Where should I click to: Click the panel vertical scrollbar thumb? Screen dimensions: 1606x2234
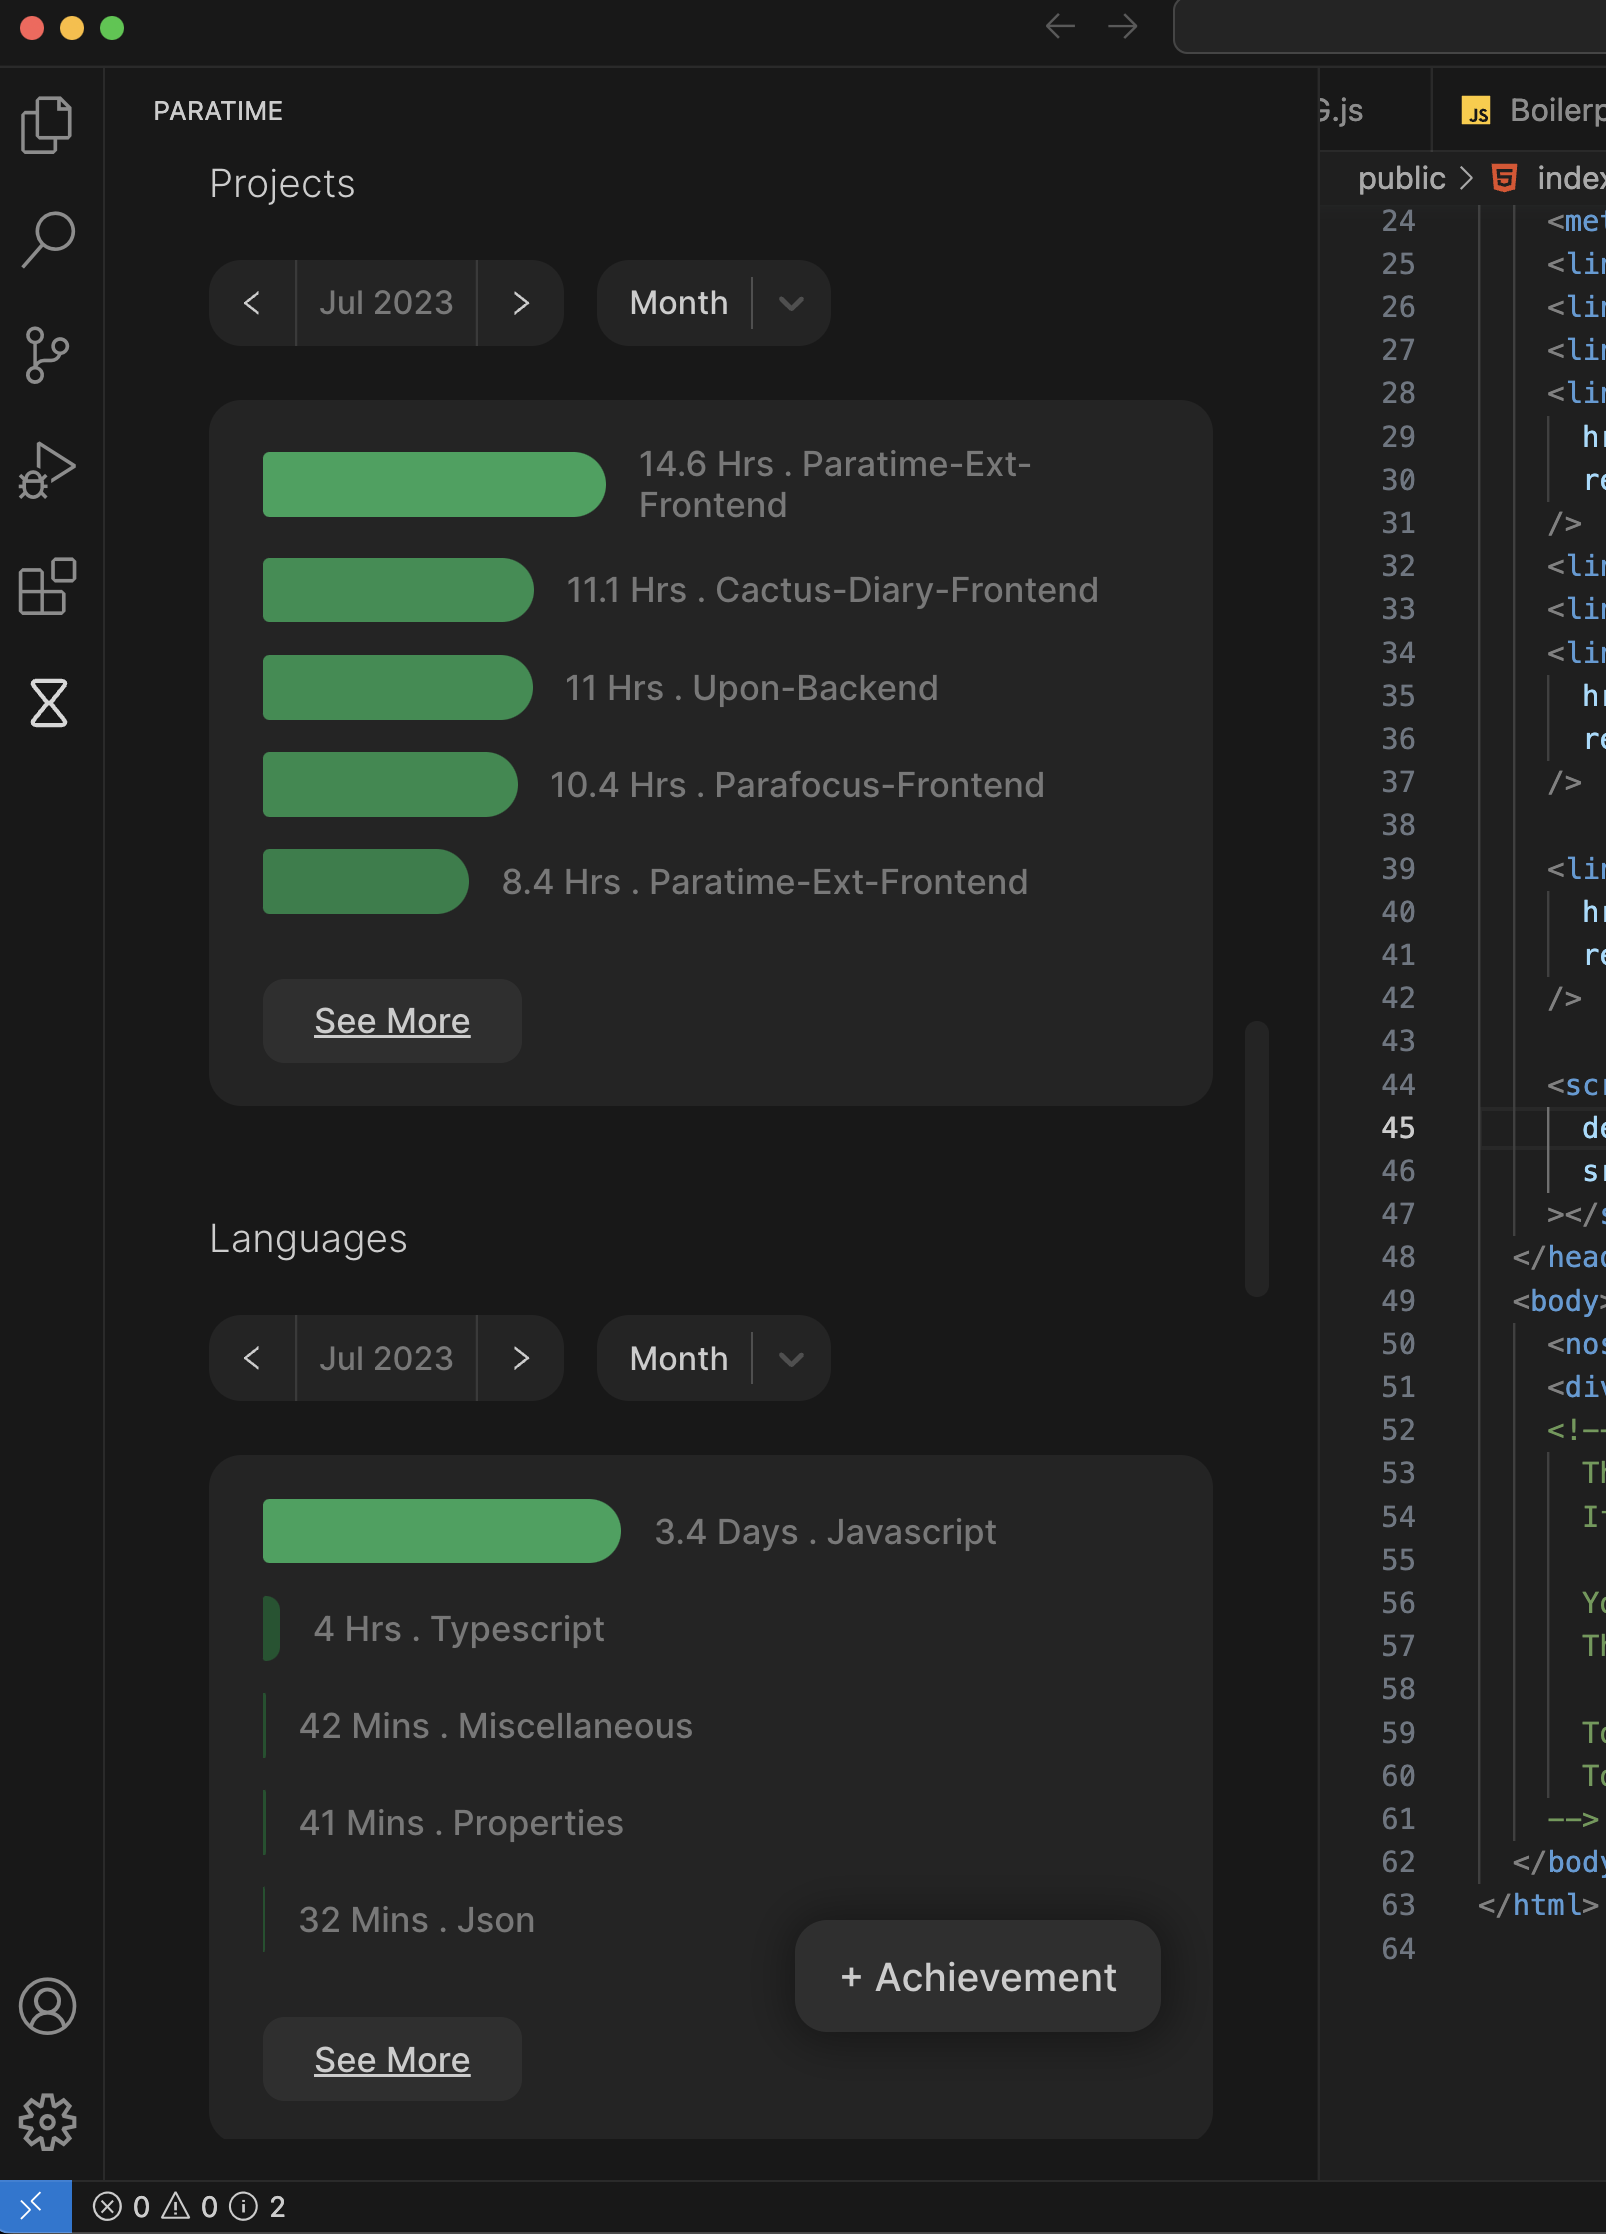point(1256,1159)
